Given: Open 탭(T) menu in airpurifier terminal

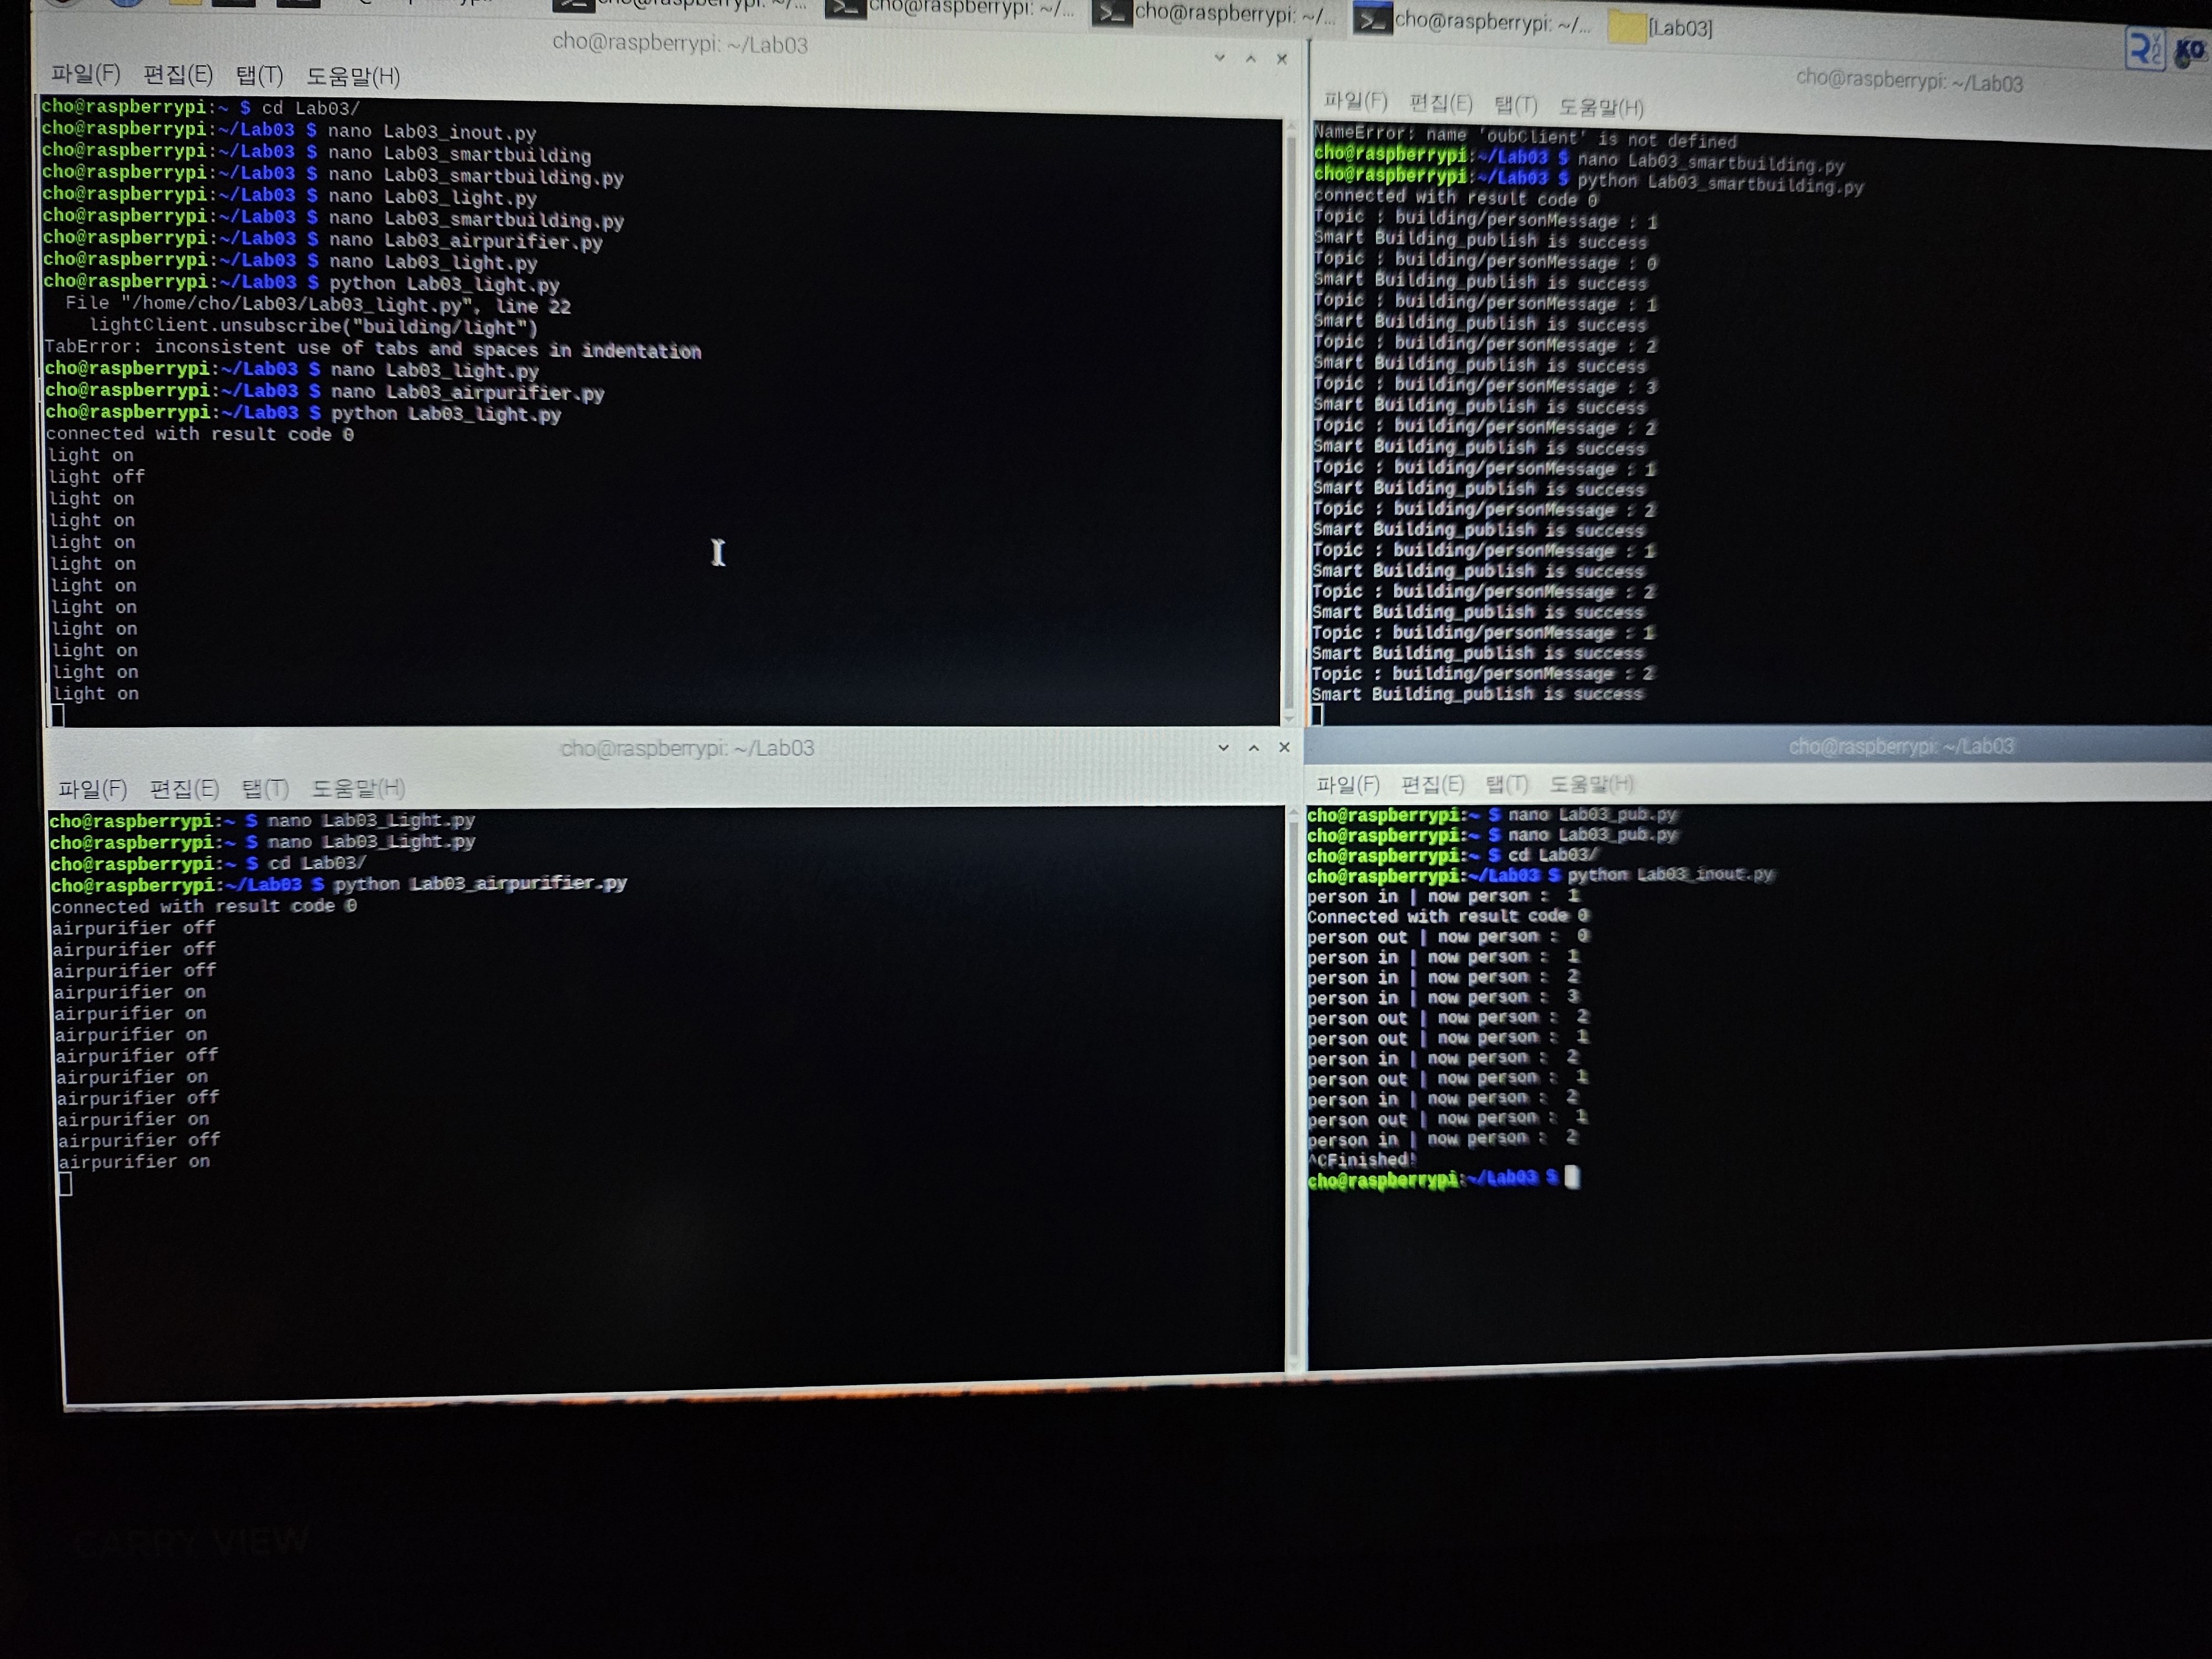Looking at the screenshot, I should [265, 789].
